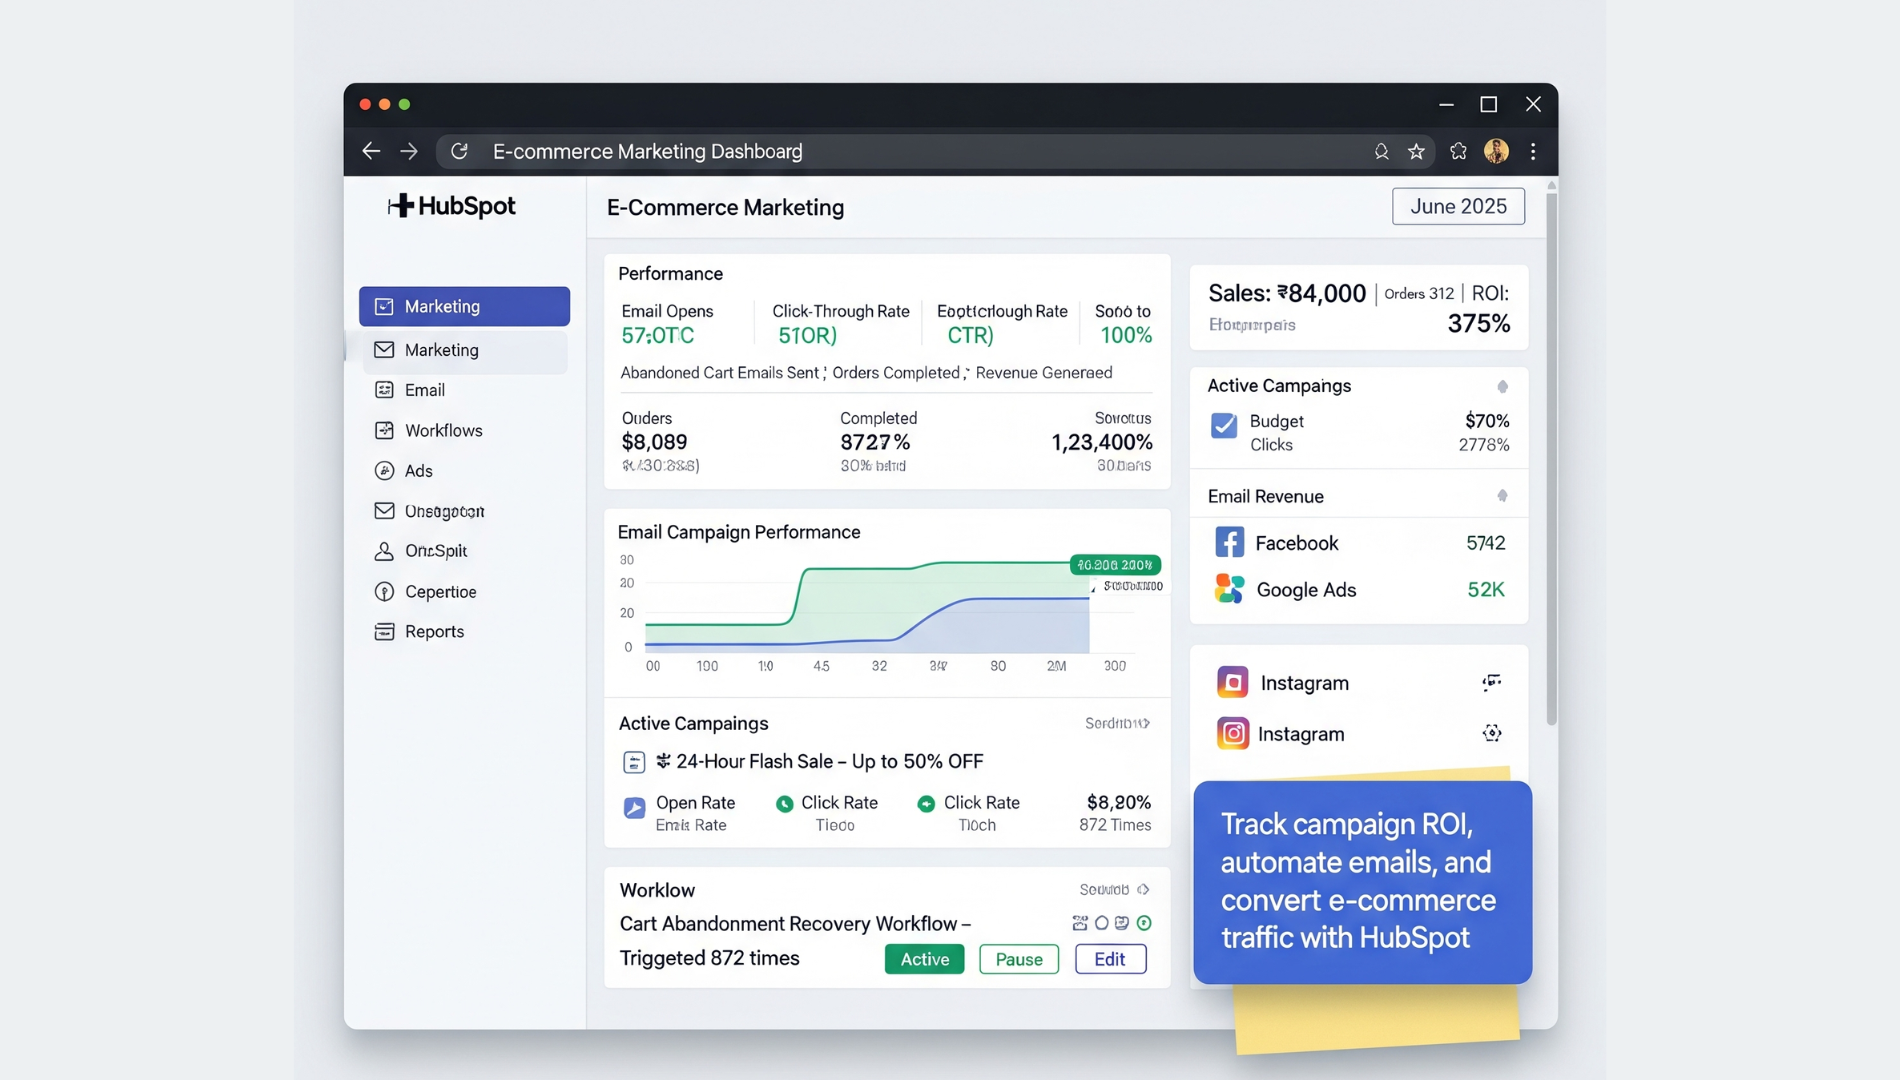Open settings gear on second Instagram row
The image size is (1900, 1080).
pyautogui.click(x=1491, y=733)
